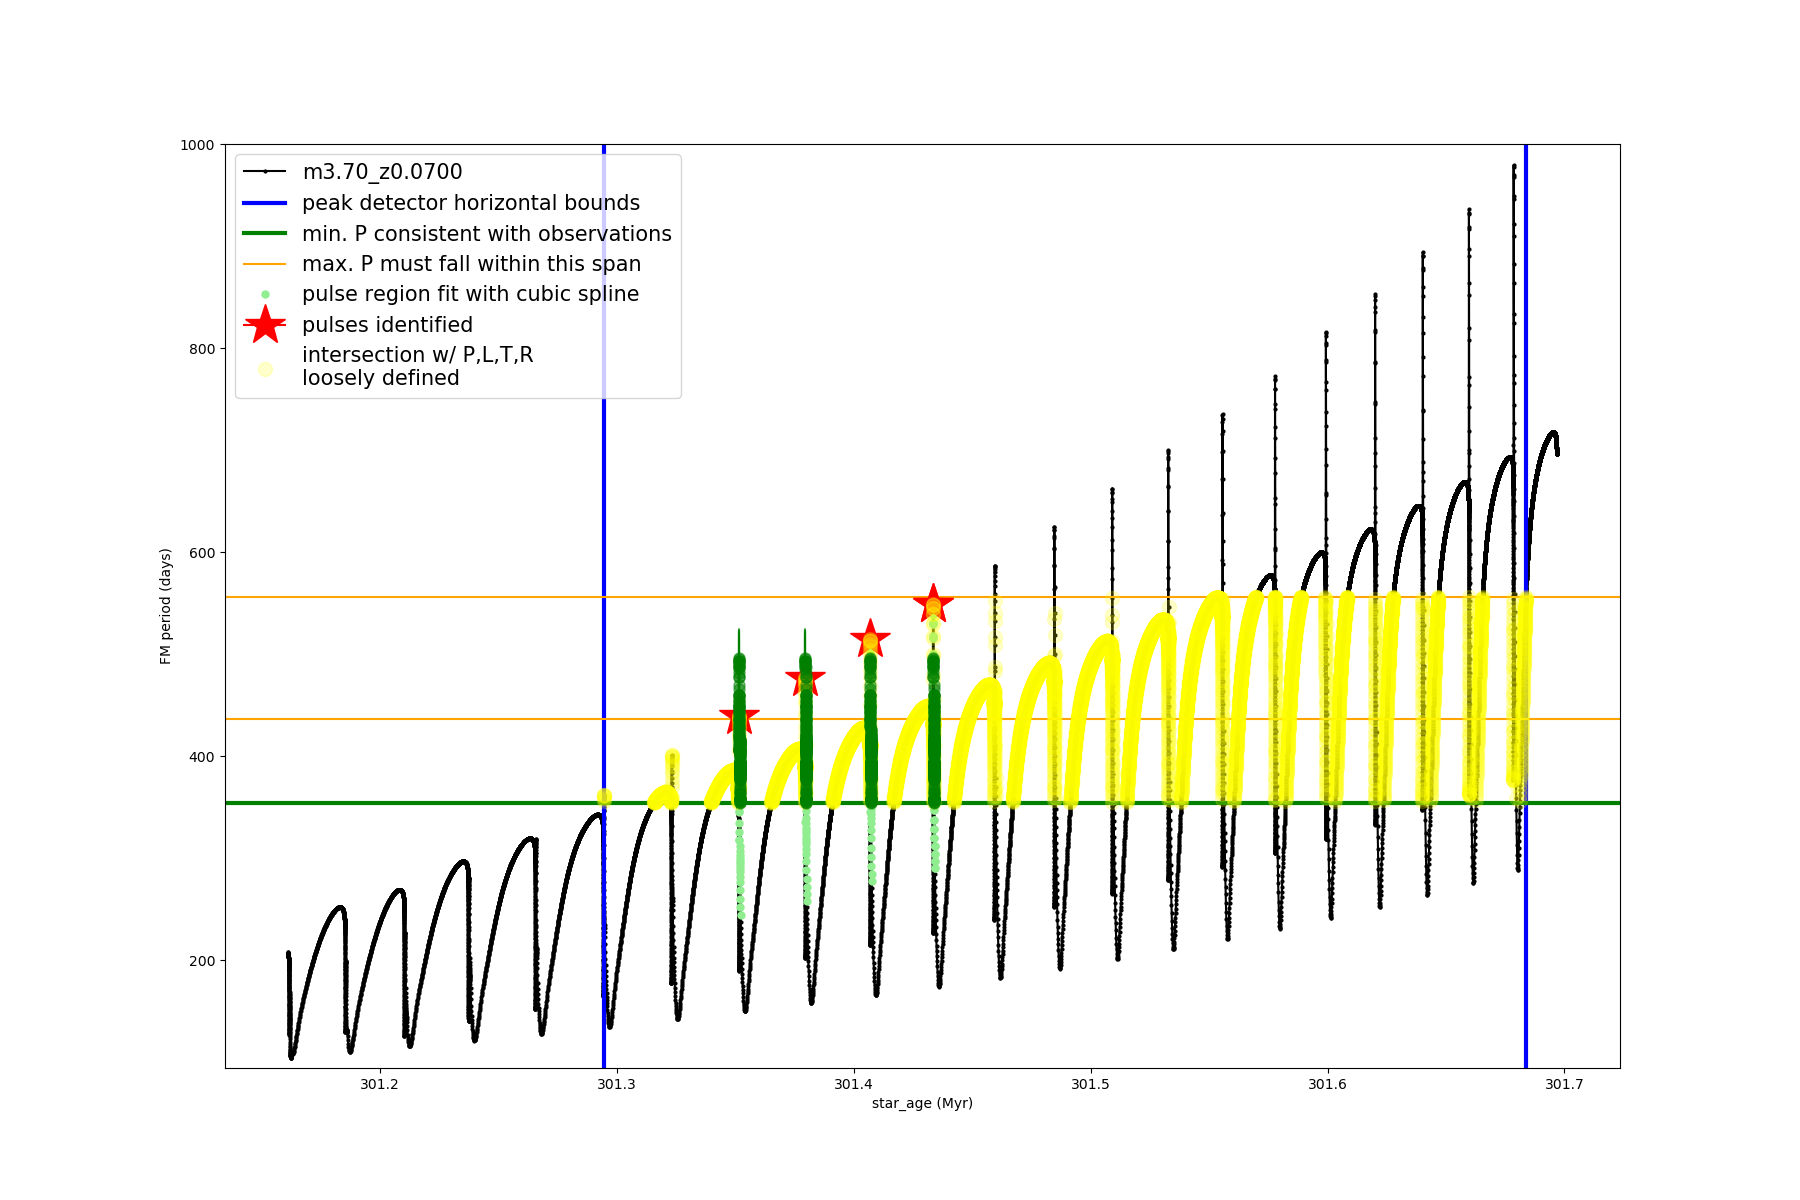
Task: Click the black line sample in legend
Action: pos(265,172)
